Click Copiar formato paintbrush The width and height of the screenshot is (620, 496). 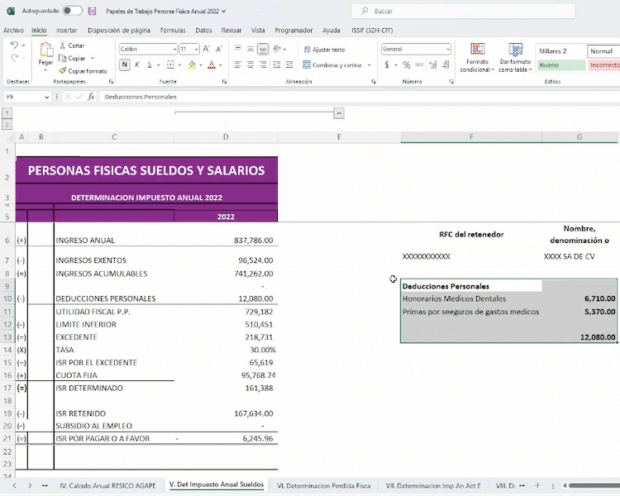coord(83,71)
